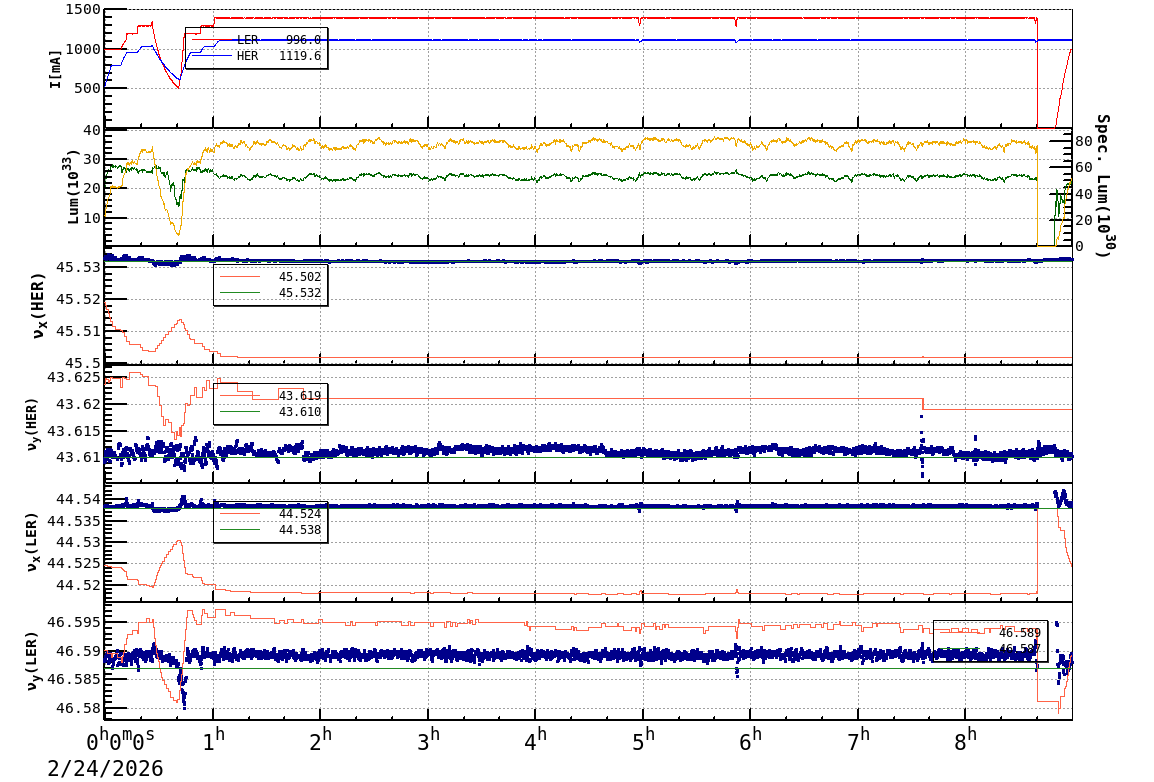
Task: Select the I[mA] axis label
Action: point(56,70)
